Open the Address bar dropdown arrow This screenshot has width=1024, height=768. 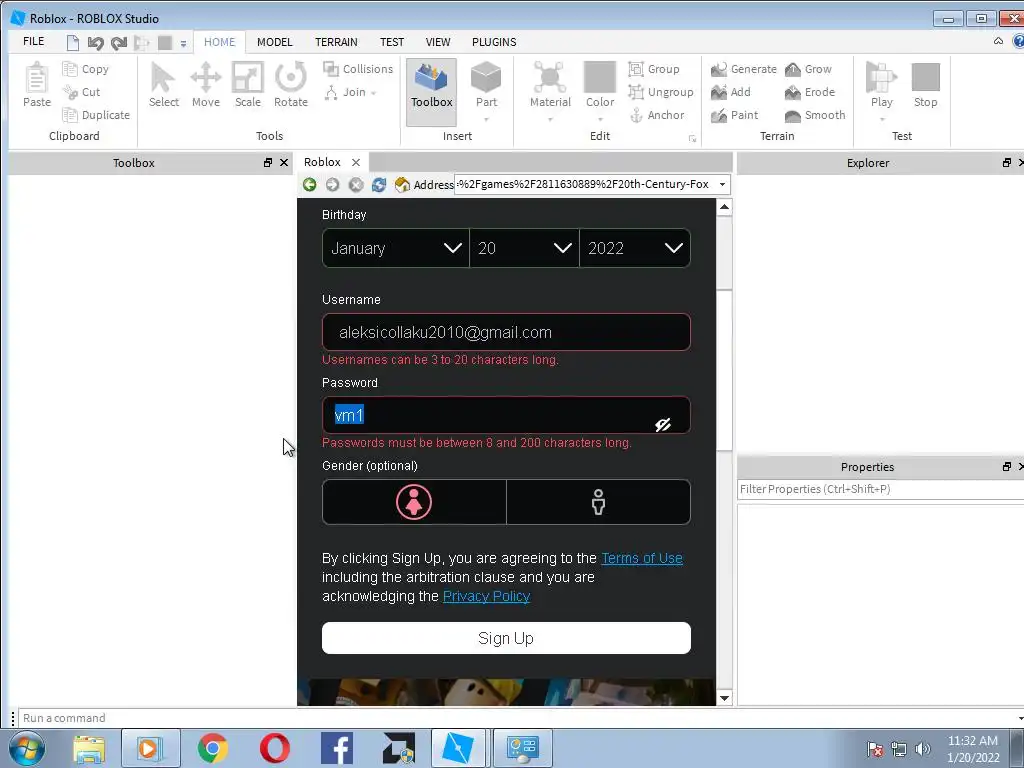coord(722,184)
